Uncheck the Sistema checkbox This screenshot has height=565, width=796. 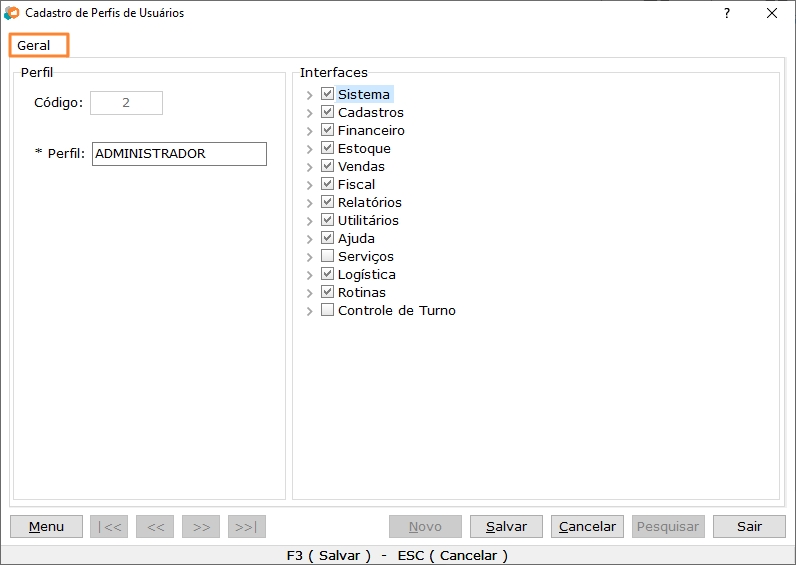pos(327,94)
